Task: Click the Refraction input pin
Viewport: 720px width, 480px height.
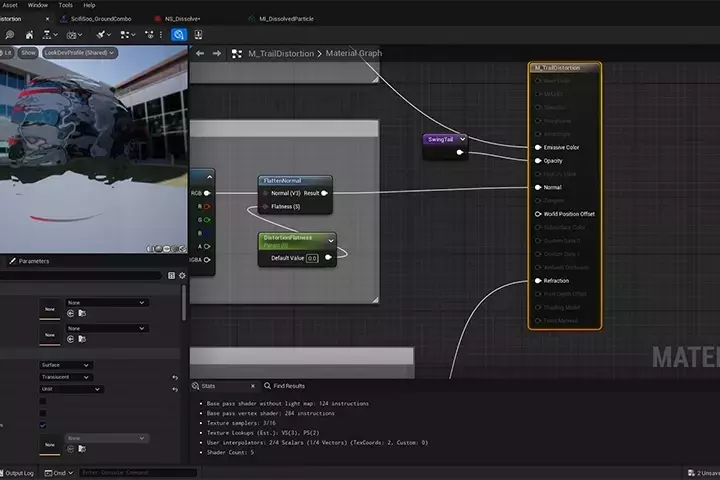Action: pyautogui.click(x=538, y=281)
